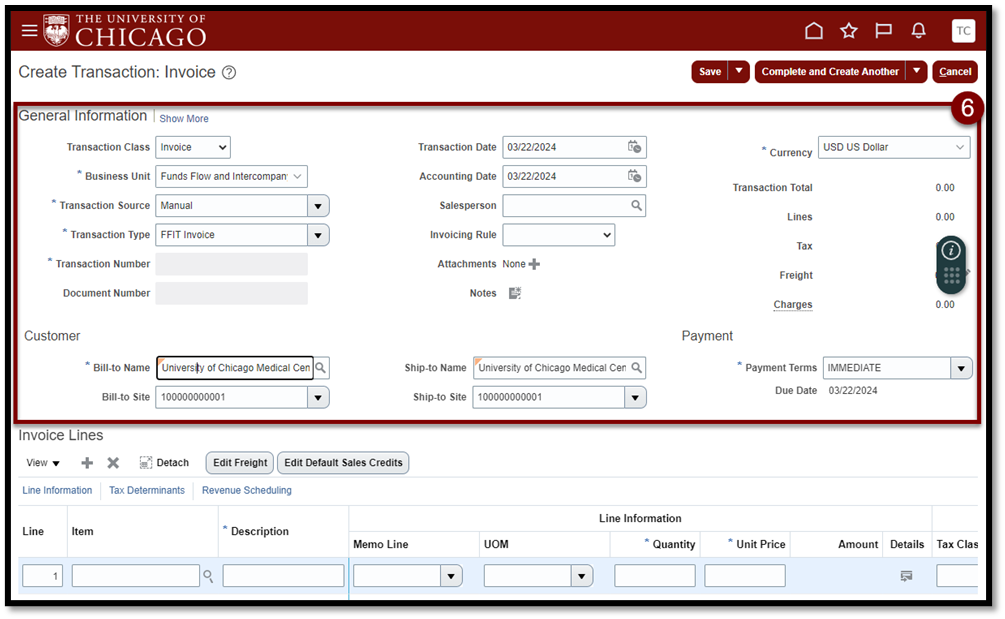Expand the Transaction Source dropdown arrow

pos(318,206)
